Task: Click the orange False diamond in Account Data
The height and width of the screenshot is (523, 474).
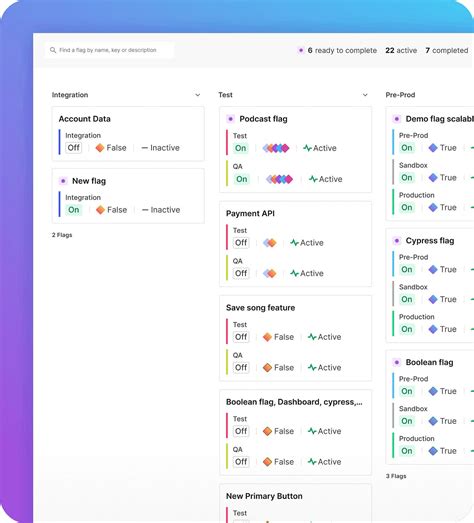Action: 100,148
